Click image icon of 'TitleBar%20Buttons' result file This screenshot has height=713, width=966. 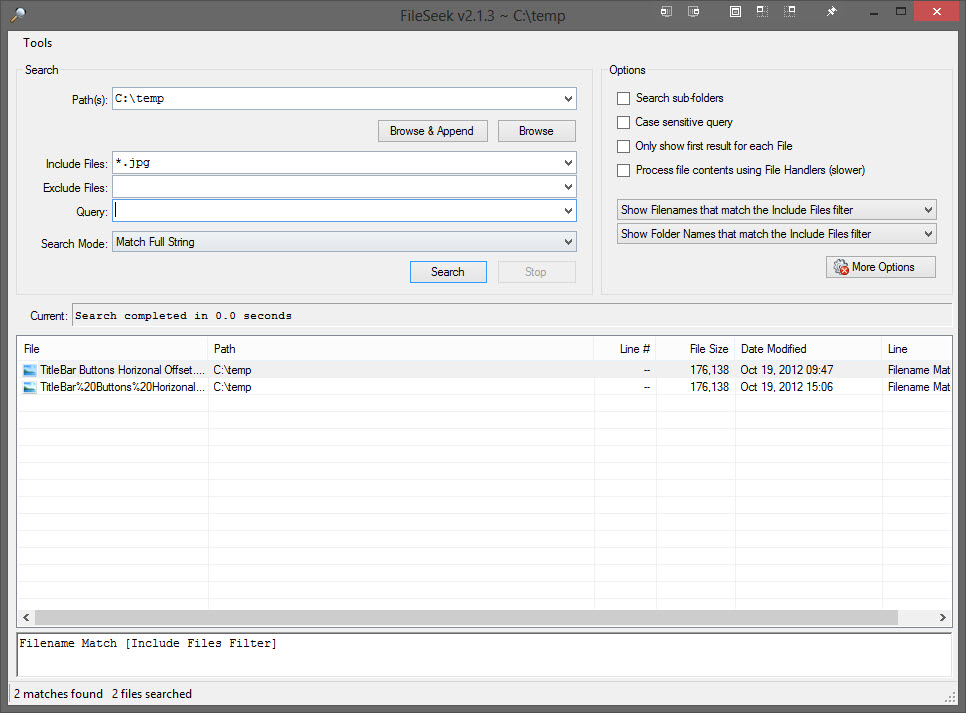pyautogui.click(x=30, y=387)
